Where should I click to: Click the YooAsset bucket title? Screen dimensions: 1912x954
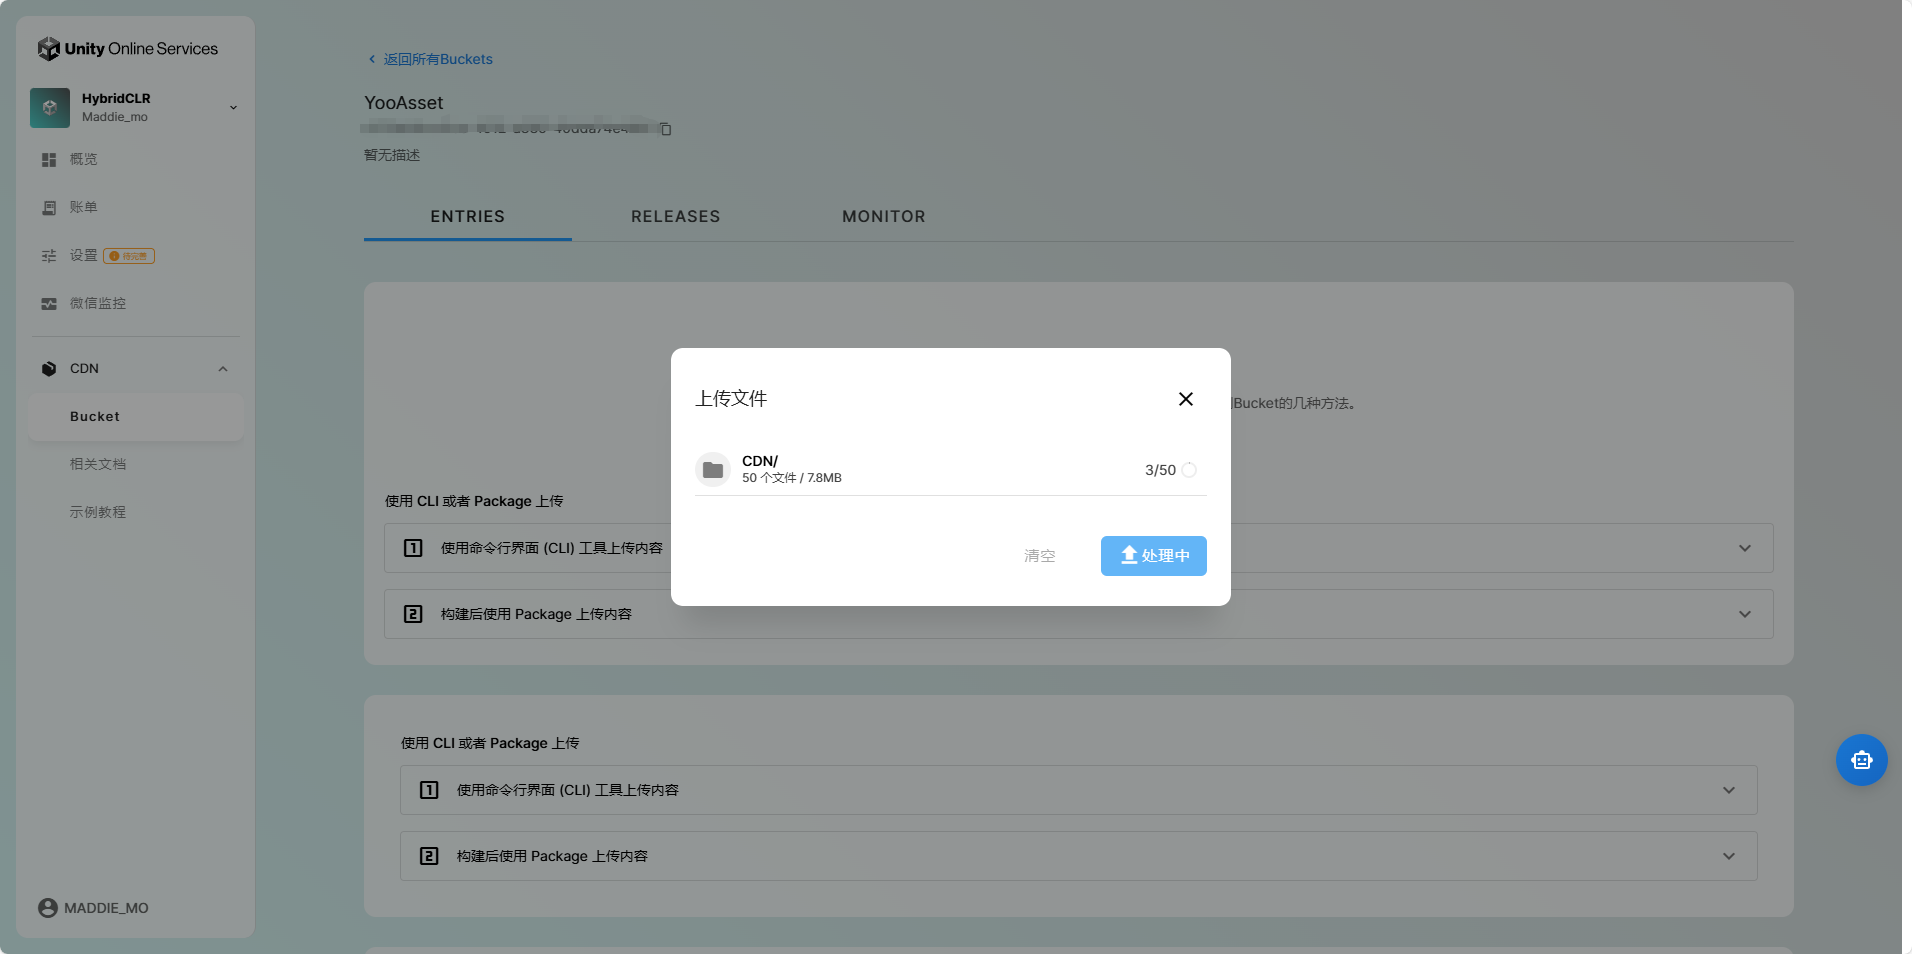pyautogui.click(x=404, y=103)
